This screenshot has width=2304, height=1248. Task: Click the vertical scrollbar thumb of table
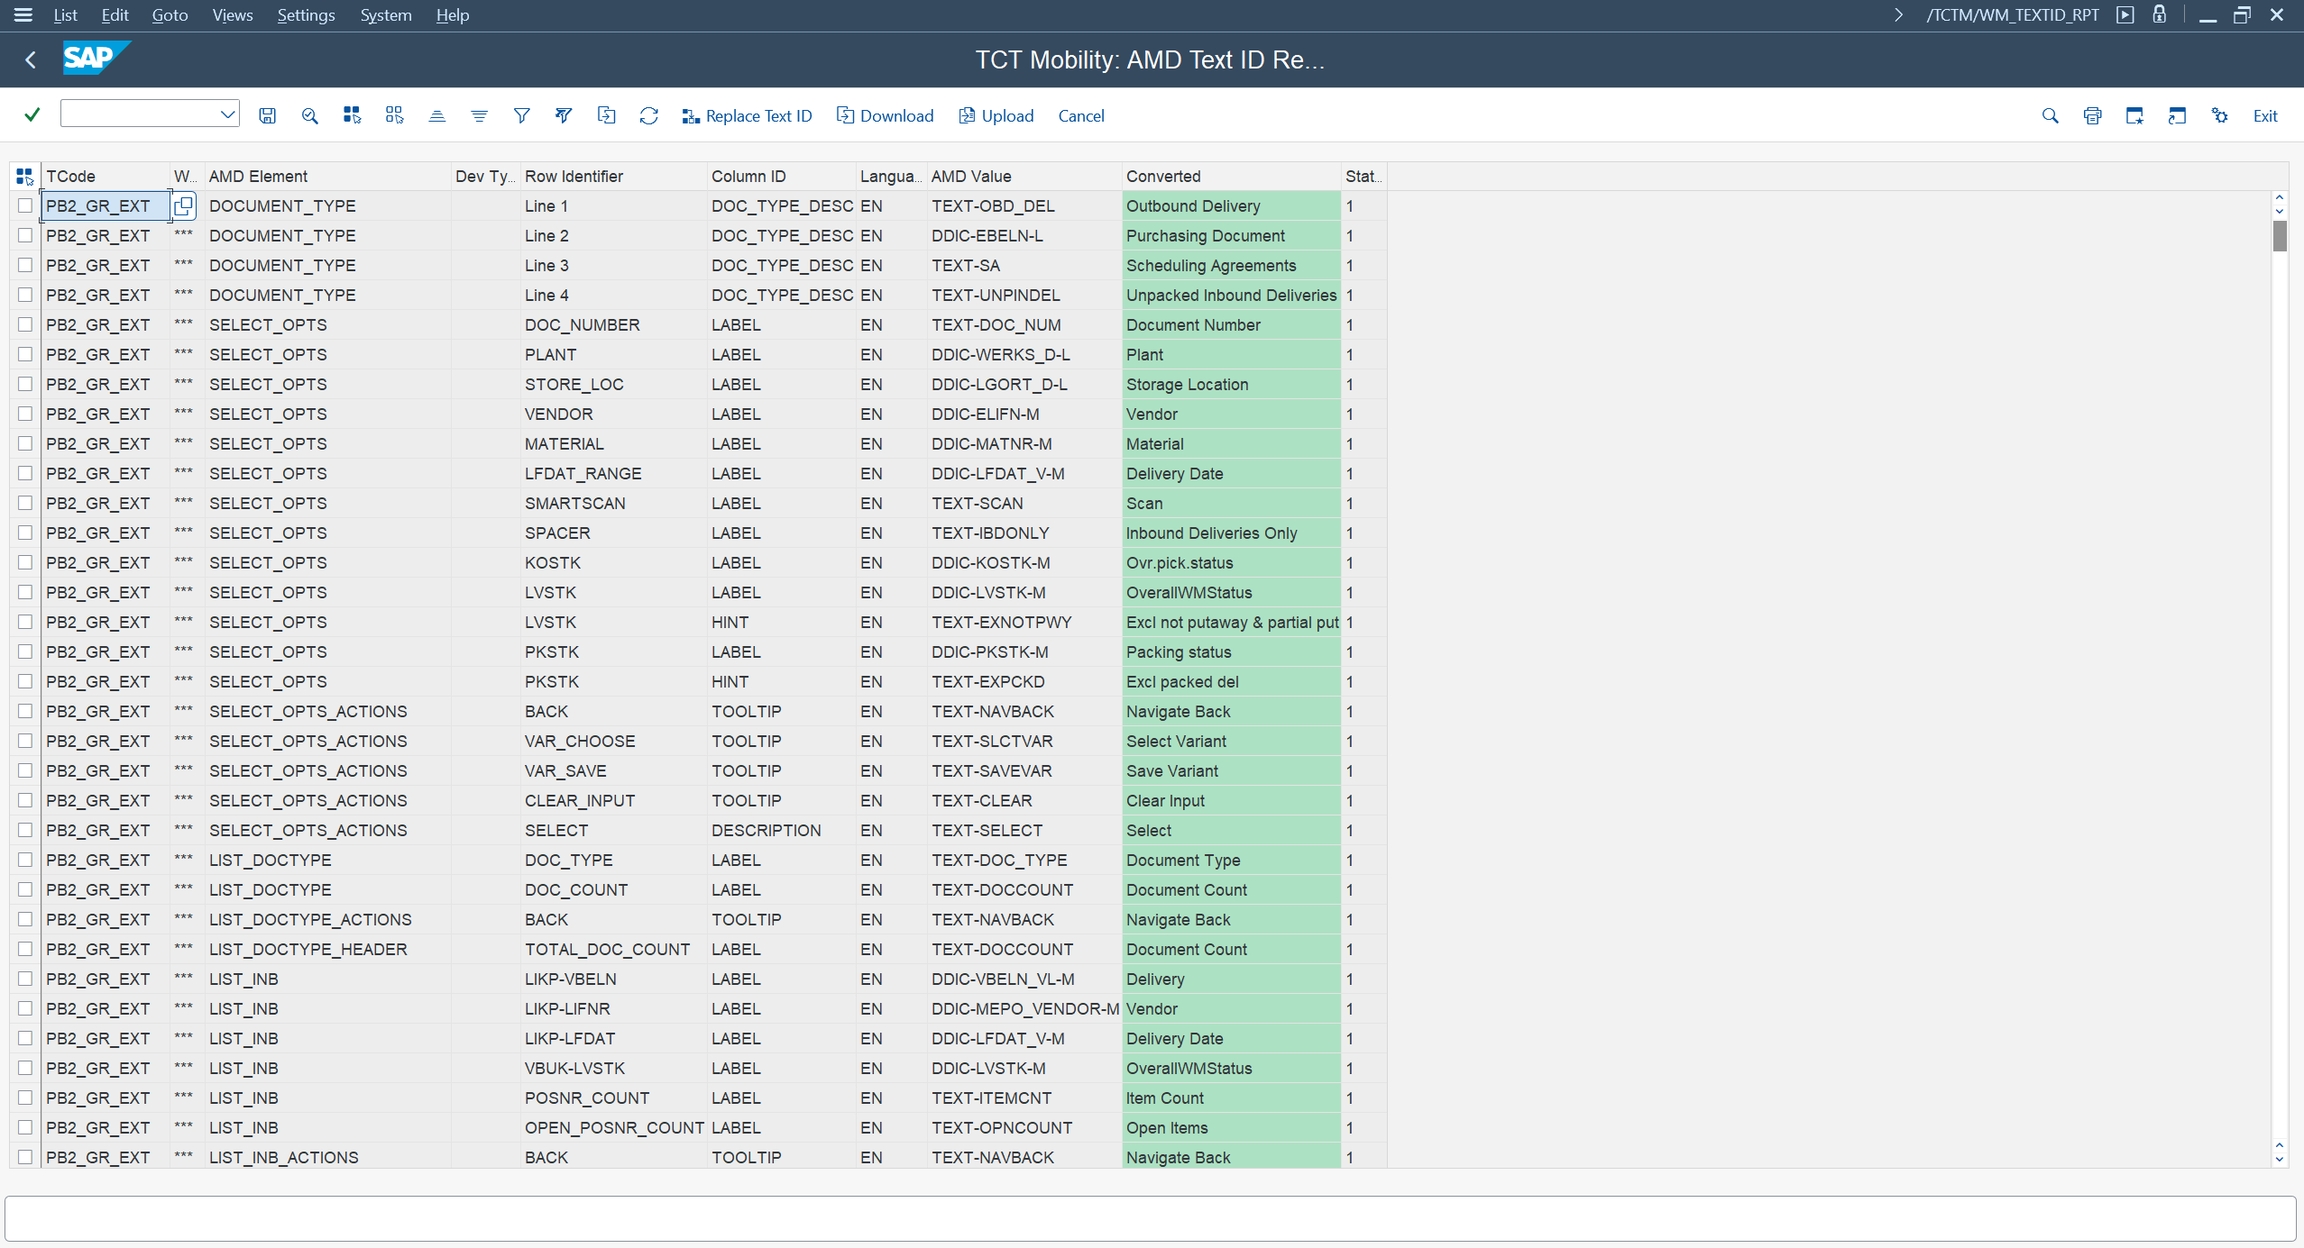pyautogui.click(x=2279, y=236)
